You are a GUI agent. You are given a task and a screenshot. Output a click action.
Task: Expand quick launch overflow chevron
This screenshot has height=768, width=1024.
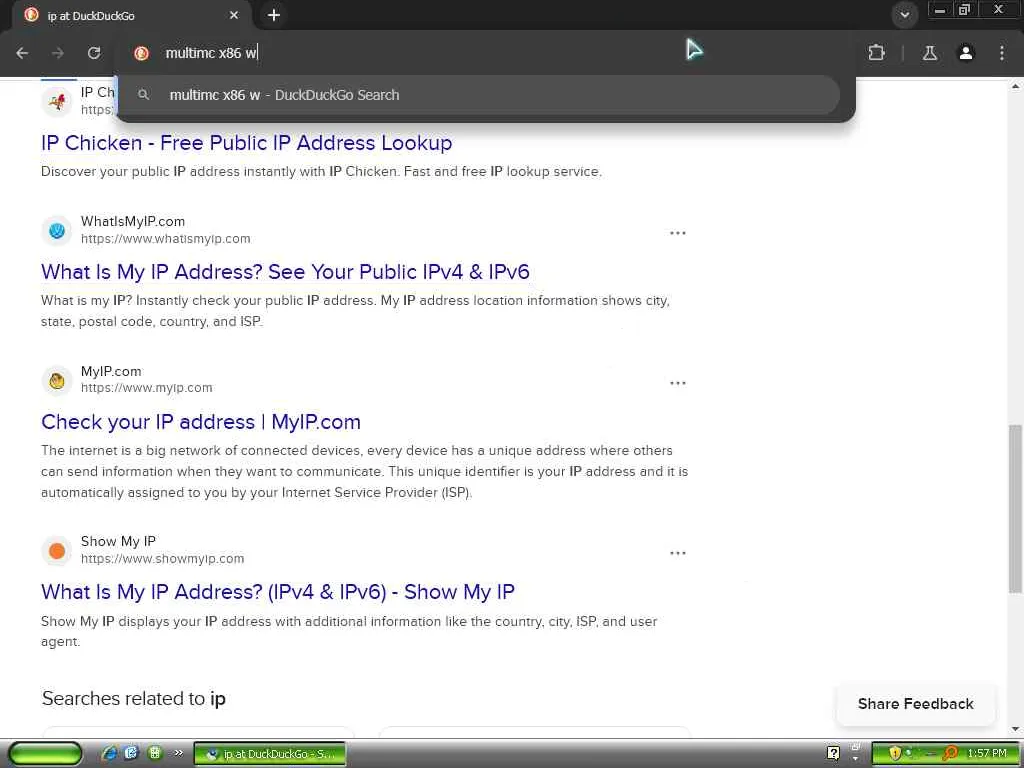click(178, 753)
